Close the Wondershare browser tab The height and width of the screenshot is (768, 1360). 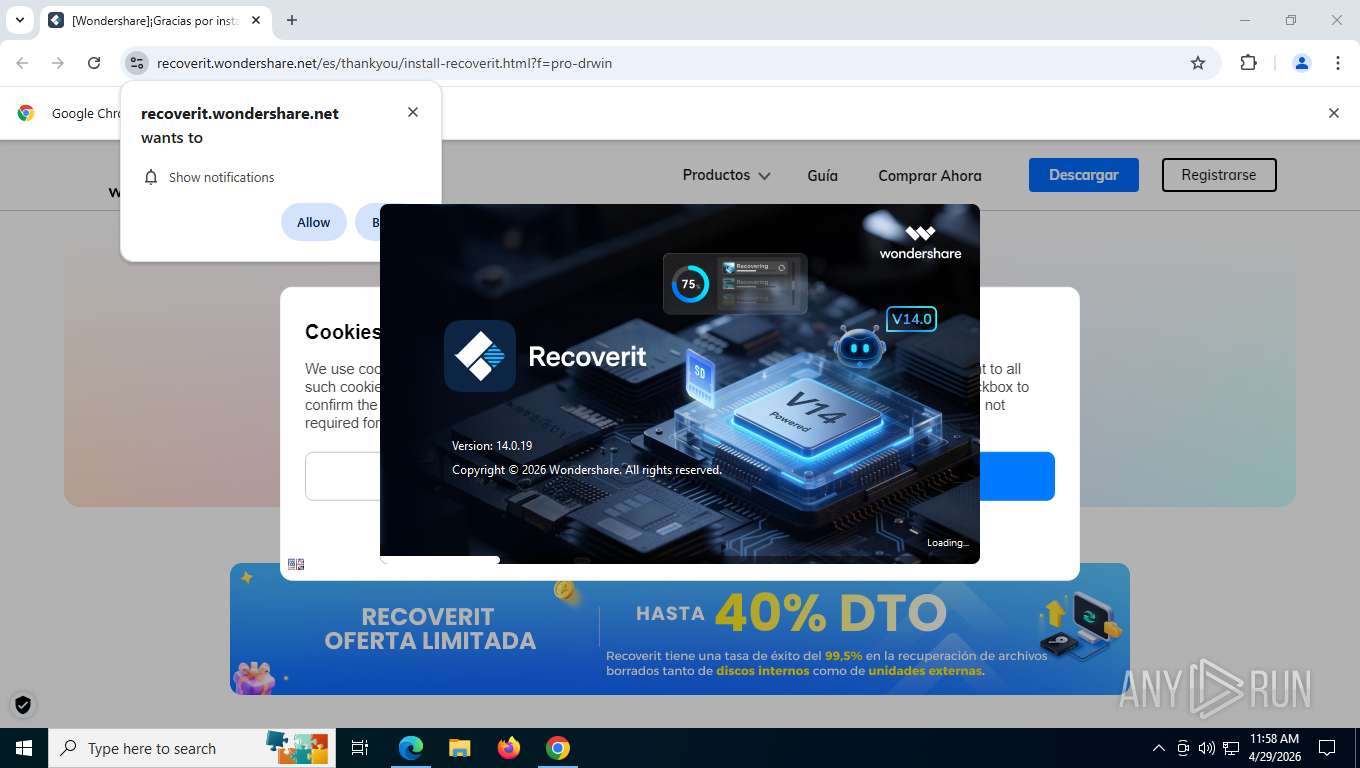256,20
